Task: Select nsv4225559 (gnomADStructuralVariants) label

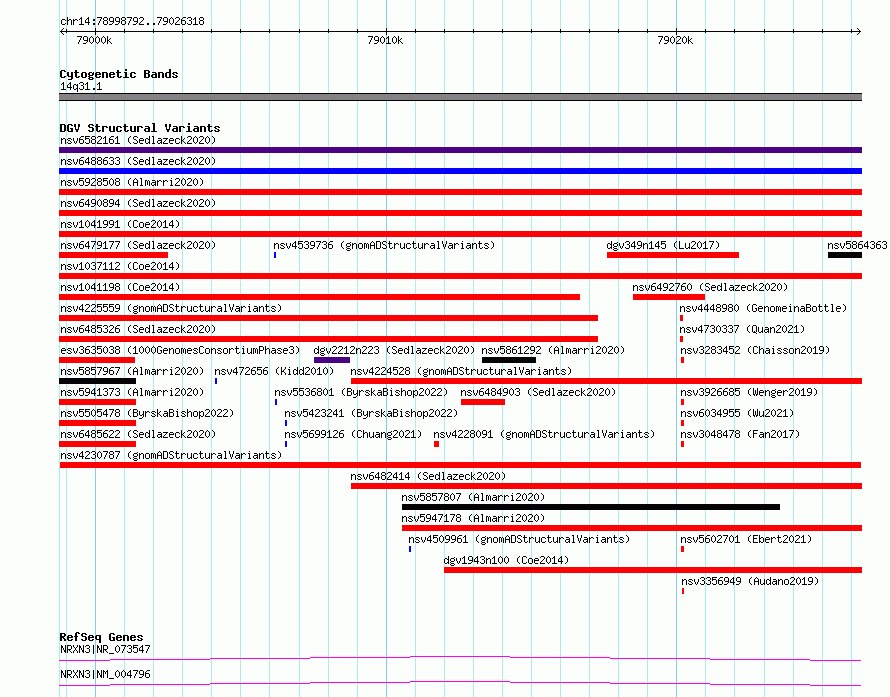Action: click(171, 308)
